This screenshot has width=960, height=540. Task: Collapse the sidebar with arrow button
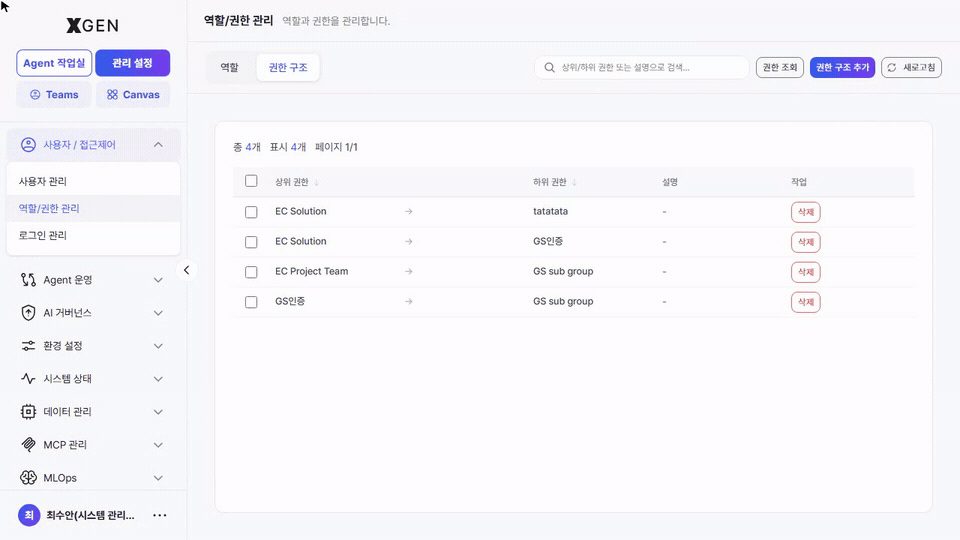[186, 270]
